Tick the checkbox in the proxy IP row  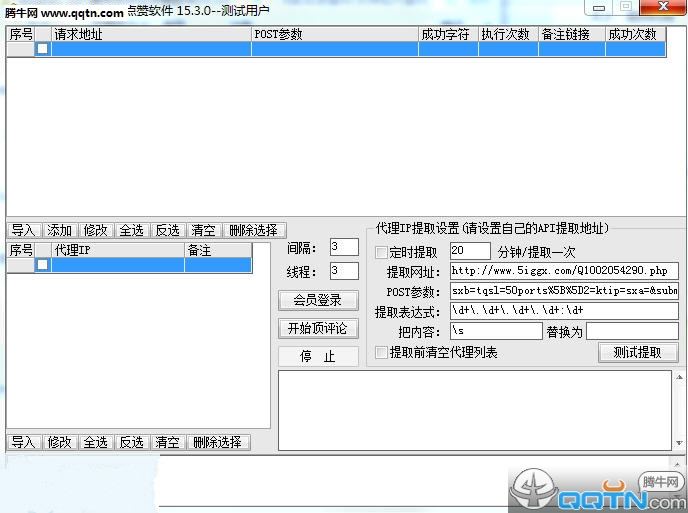pyautogui.click(x=43, y=265)
